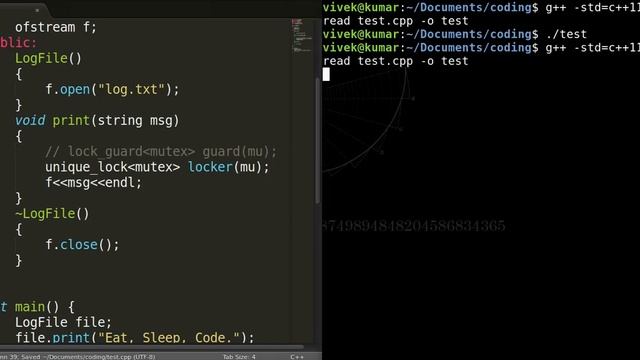Click the 'void print(string msg)' declaration

click(97, 120)
